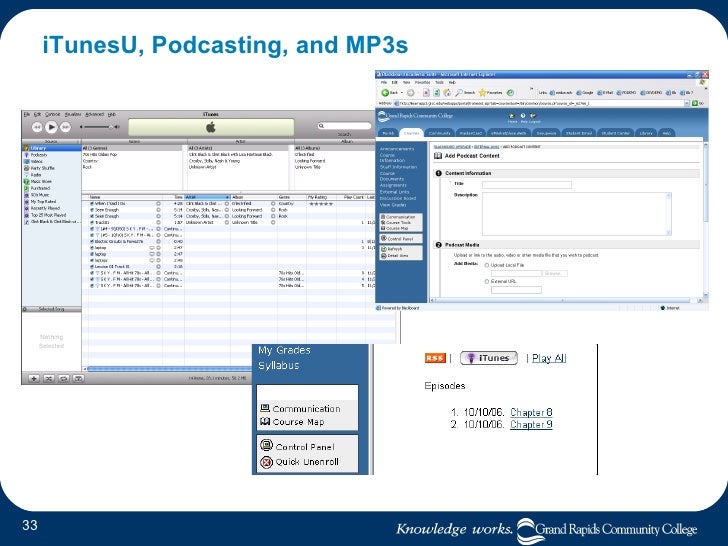Image resolution: width=728 pixels, height=546 pixels.
Task: Click the Blackboard Help icon
Action: 523,117
